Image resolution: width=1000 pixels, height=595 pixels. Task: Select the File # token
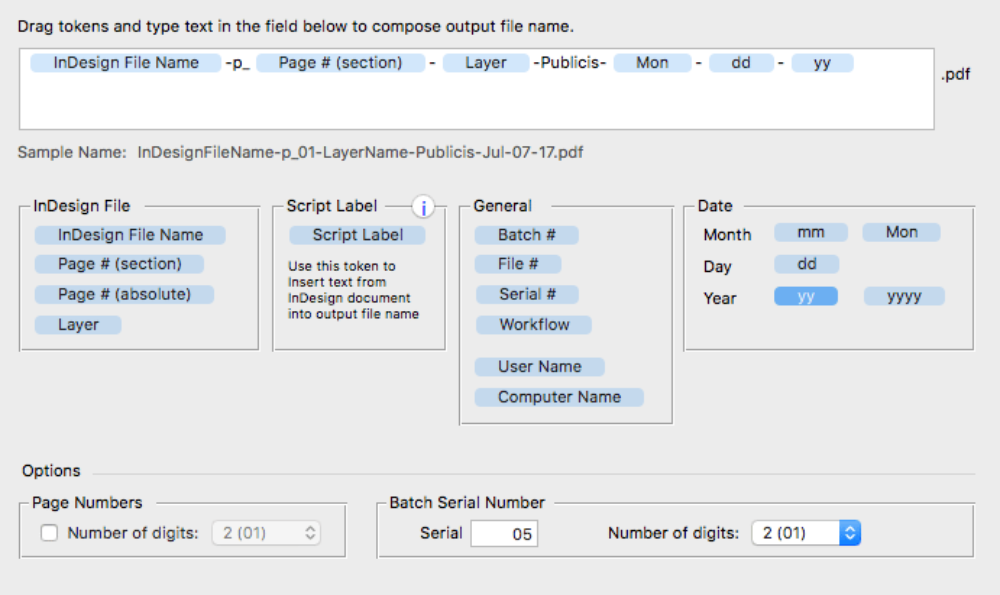click(x=517, y=264)
